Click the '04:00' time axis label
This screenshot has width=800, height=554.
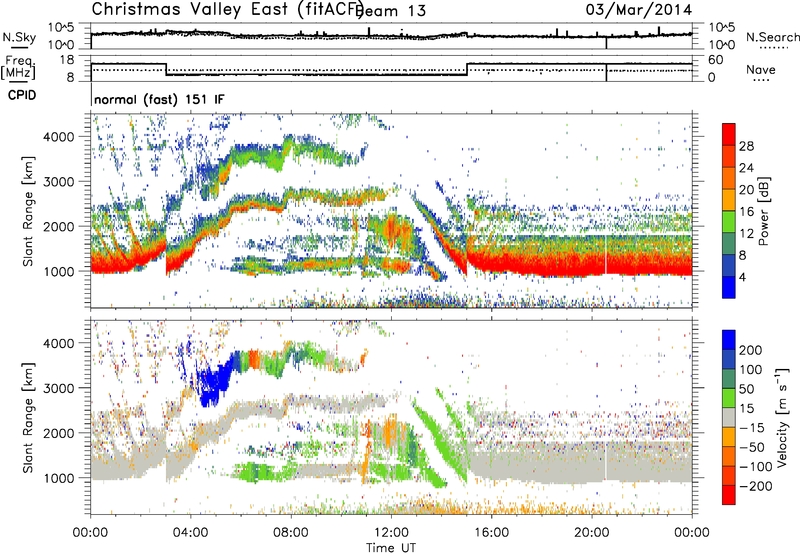(x=191, y=533)
